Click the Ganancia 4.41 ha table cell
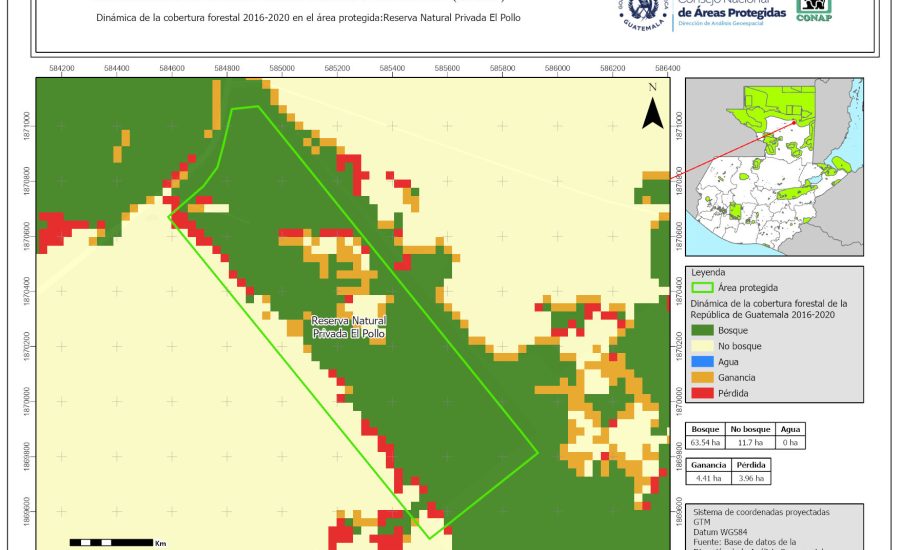 pos(707,479)
